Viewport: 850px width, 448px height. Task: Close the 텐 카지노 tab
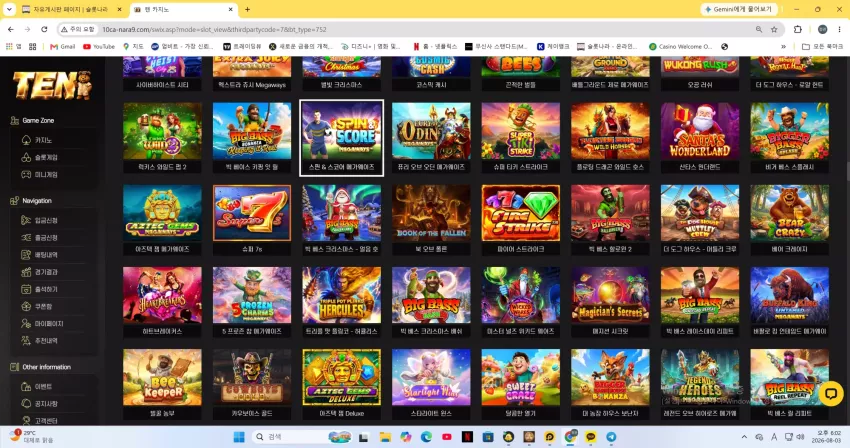tap(230, 9)
